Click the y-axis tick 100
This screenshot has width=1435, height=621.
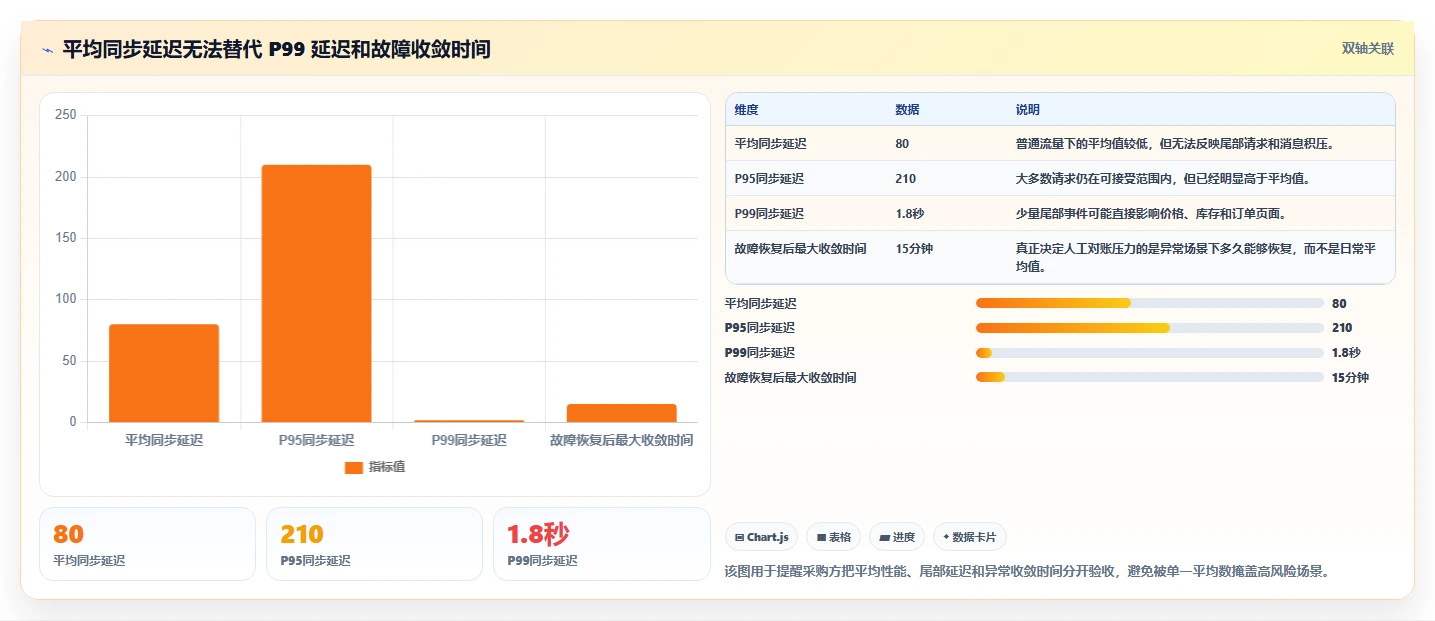tap(66, 299)
